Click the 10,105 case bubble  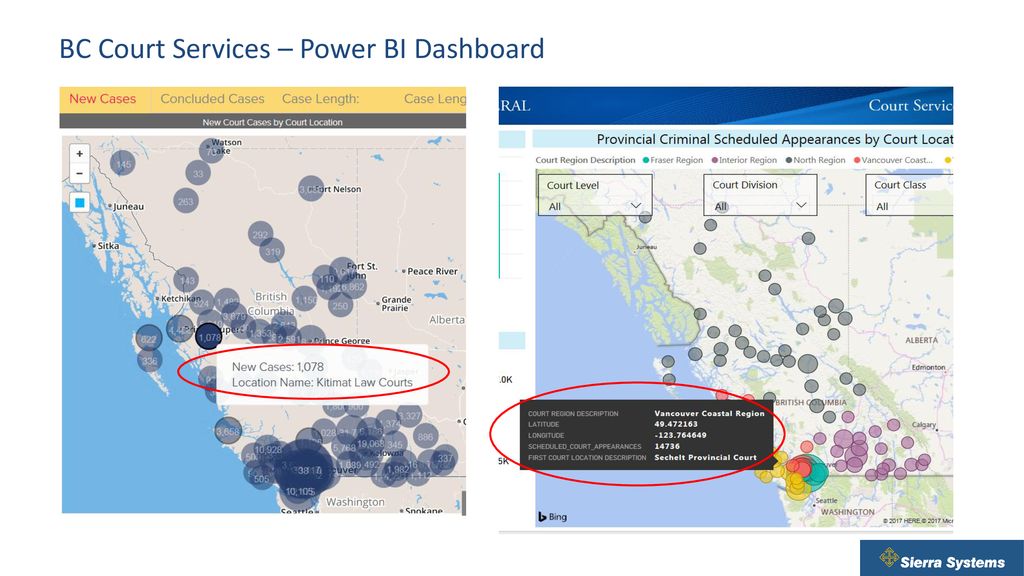(300, 491)
